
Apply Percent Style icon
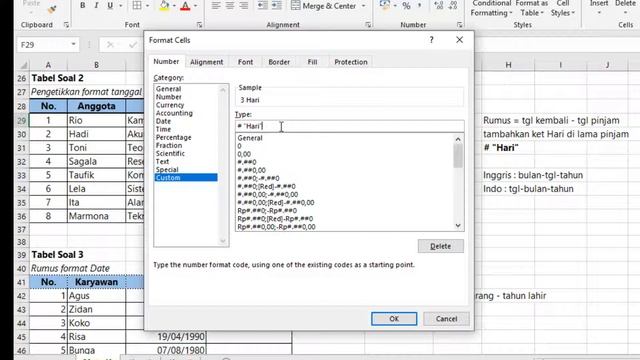(406, 6)
